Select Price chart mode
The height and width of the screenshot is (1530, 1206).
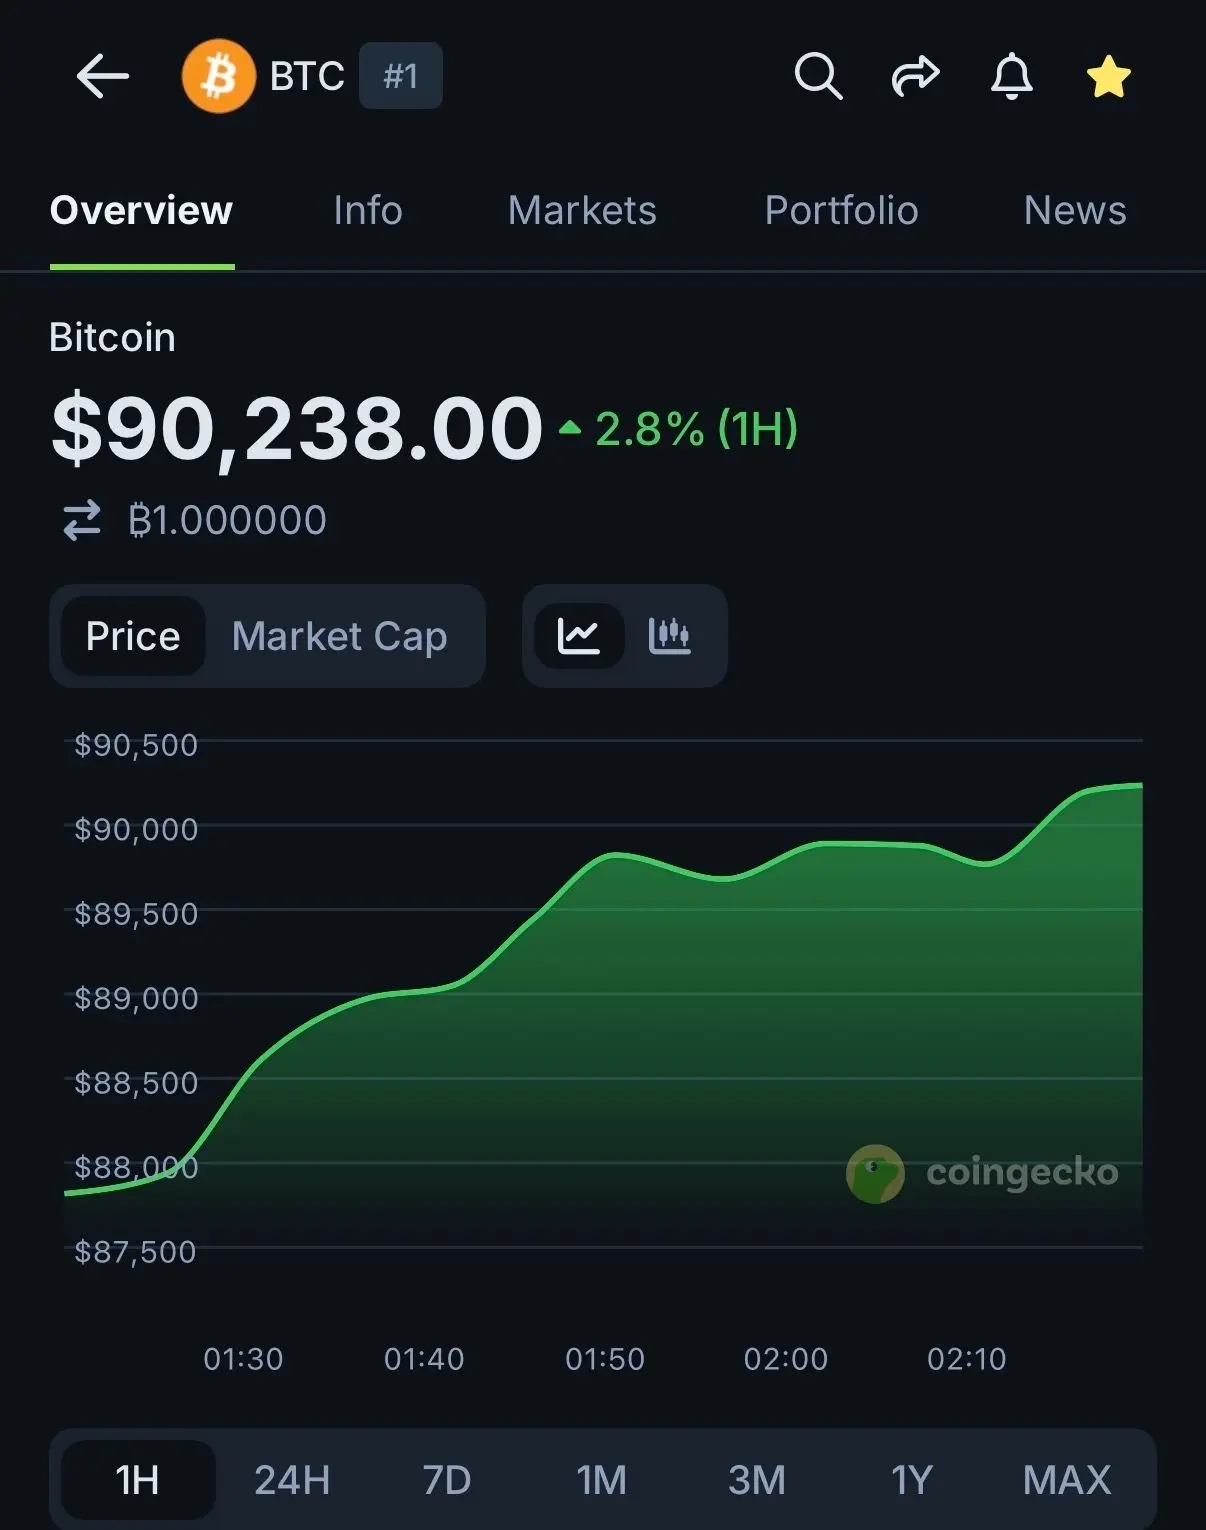(133, 636)
